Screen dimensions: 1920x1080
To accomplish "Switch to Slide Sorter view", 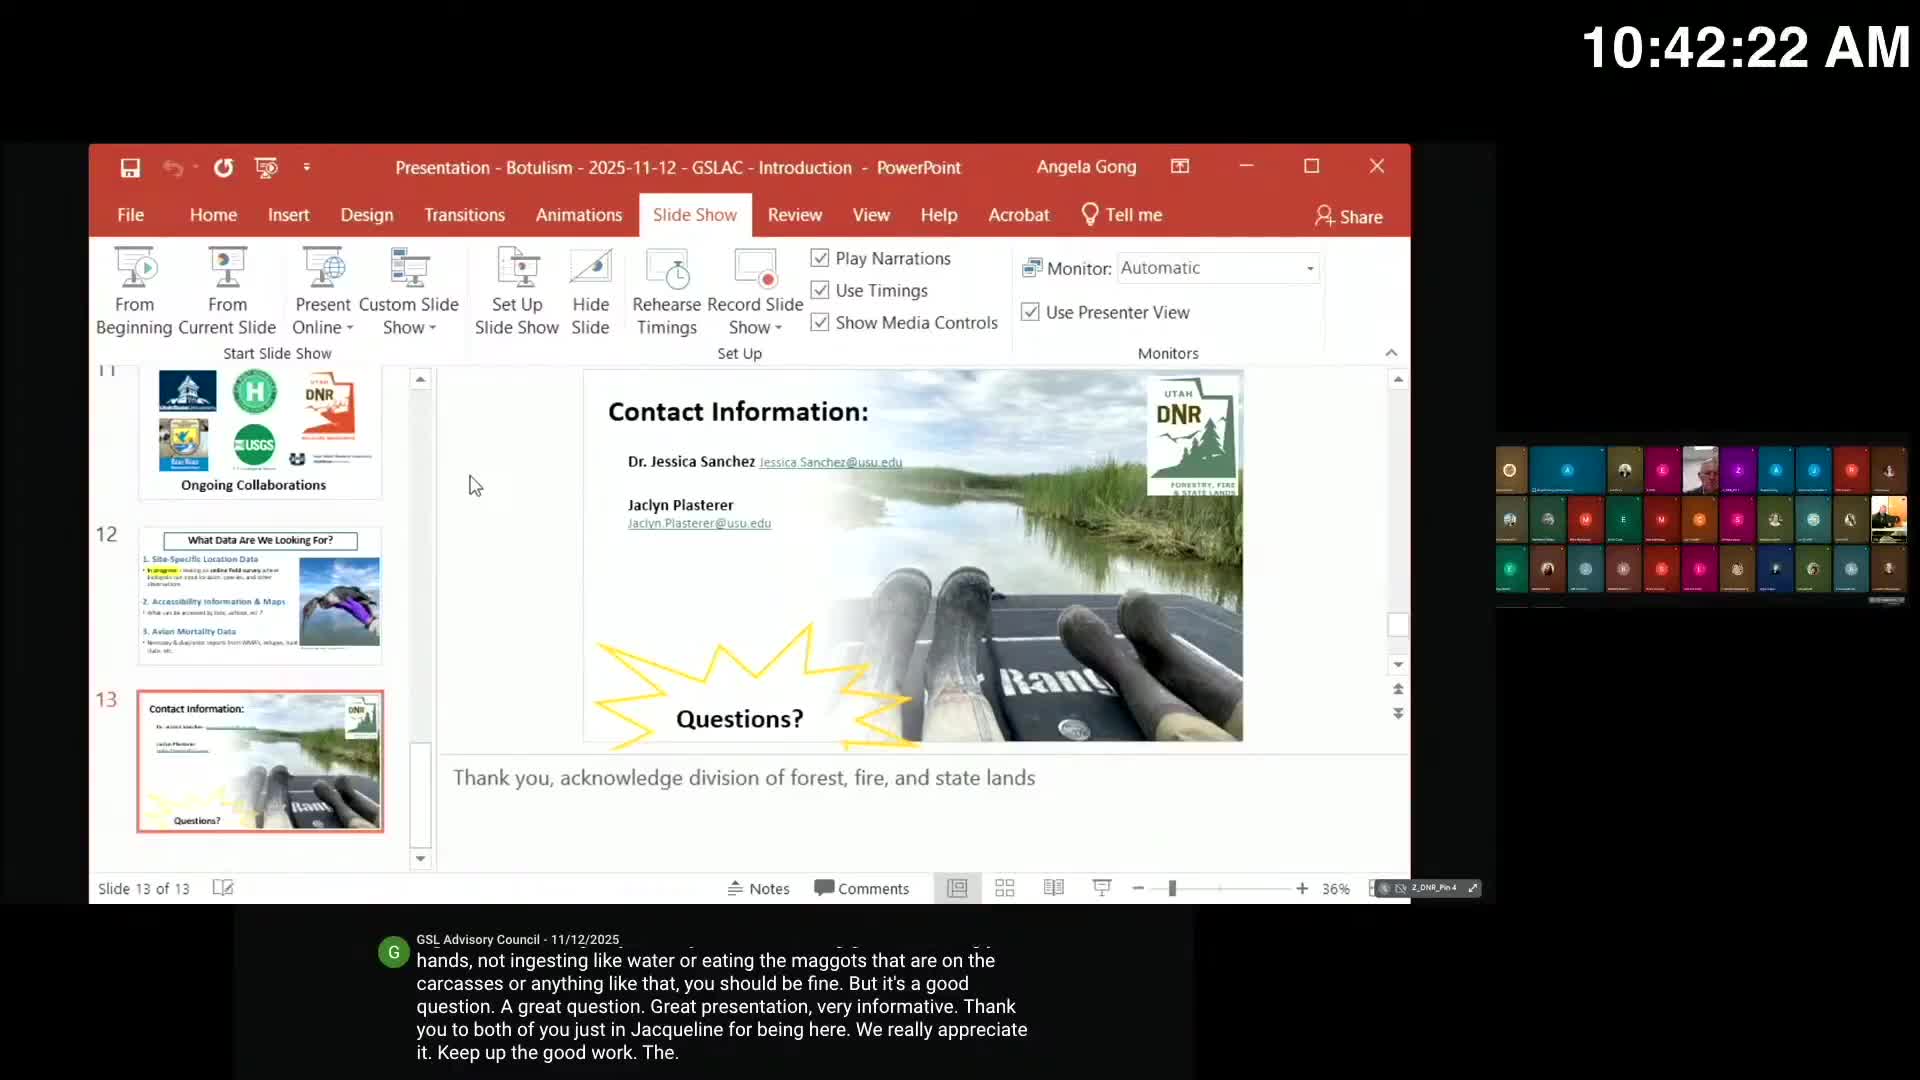I will click(x=1005, y=888).
